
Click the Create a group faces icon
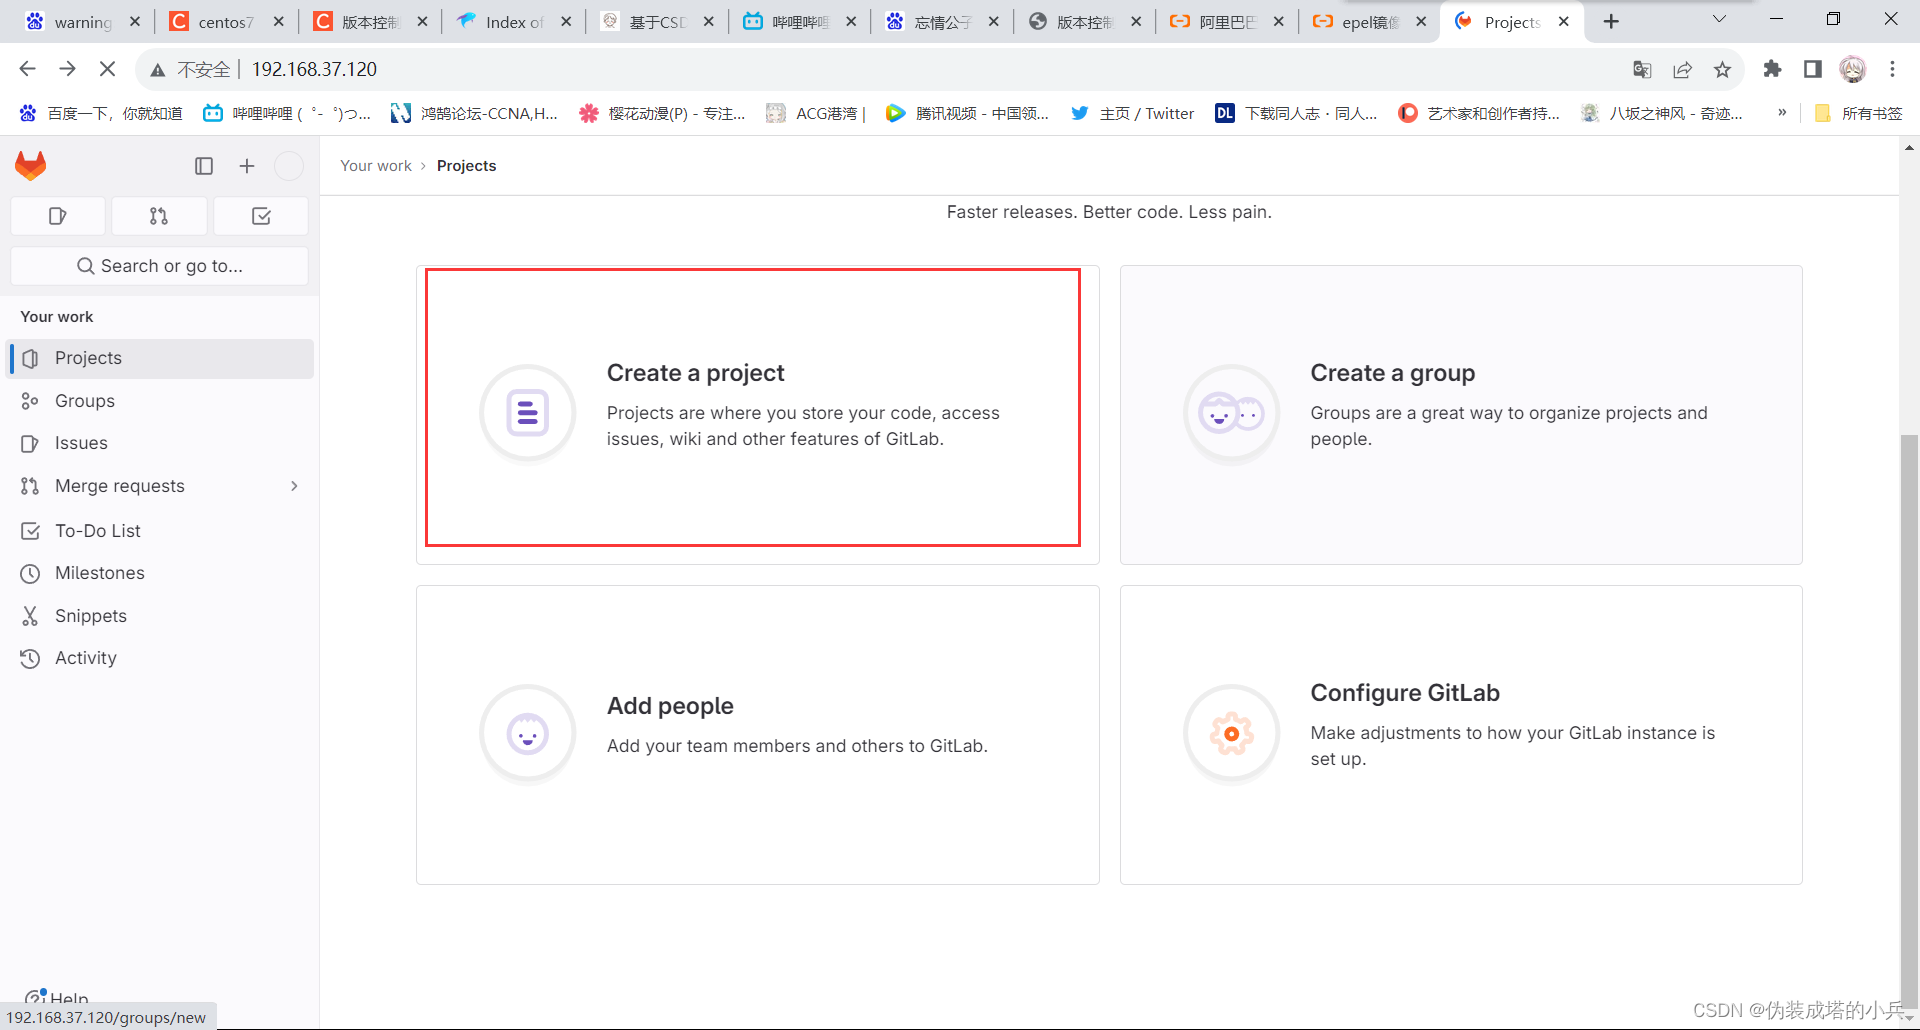pyautogui.click(x=1232, y=413)
